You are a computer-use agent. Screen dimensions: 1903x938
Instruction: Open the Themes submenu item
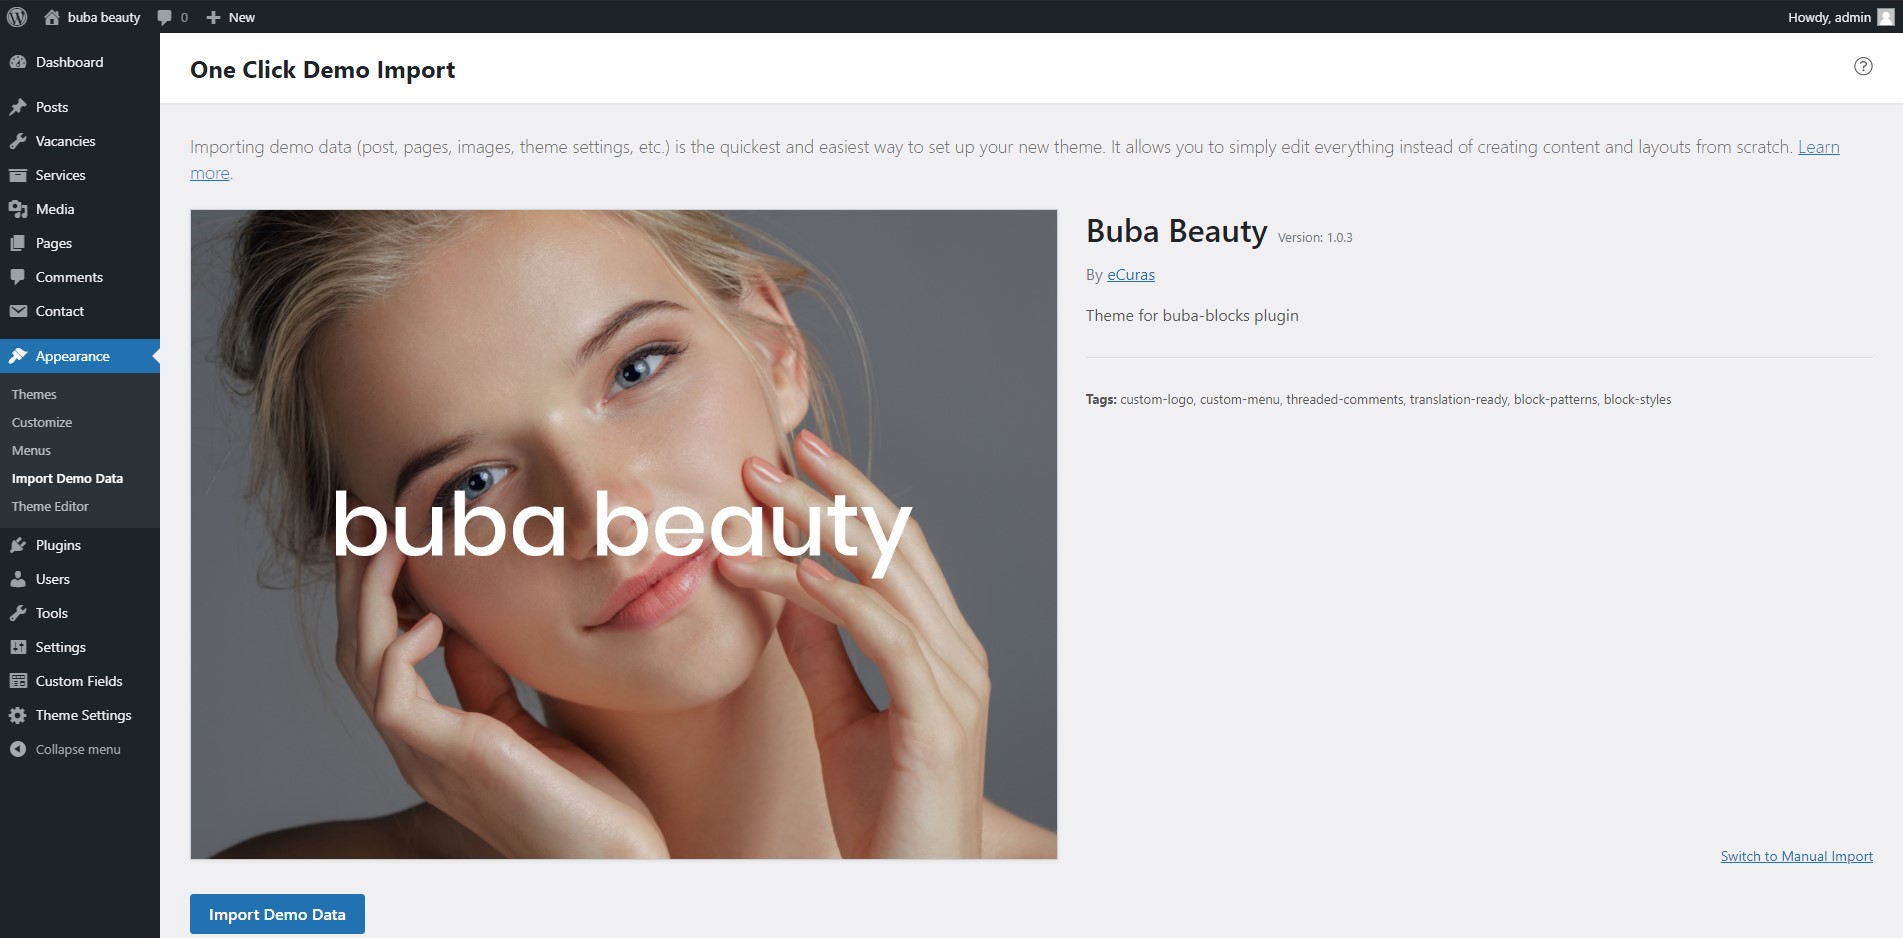tap(34, 394)
